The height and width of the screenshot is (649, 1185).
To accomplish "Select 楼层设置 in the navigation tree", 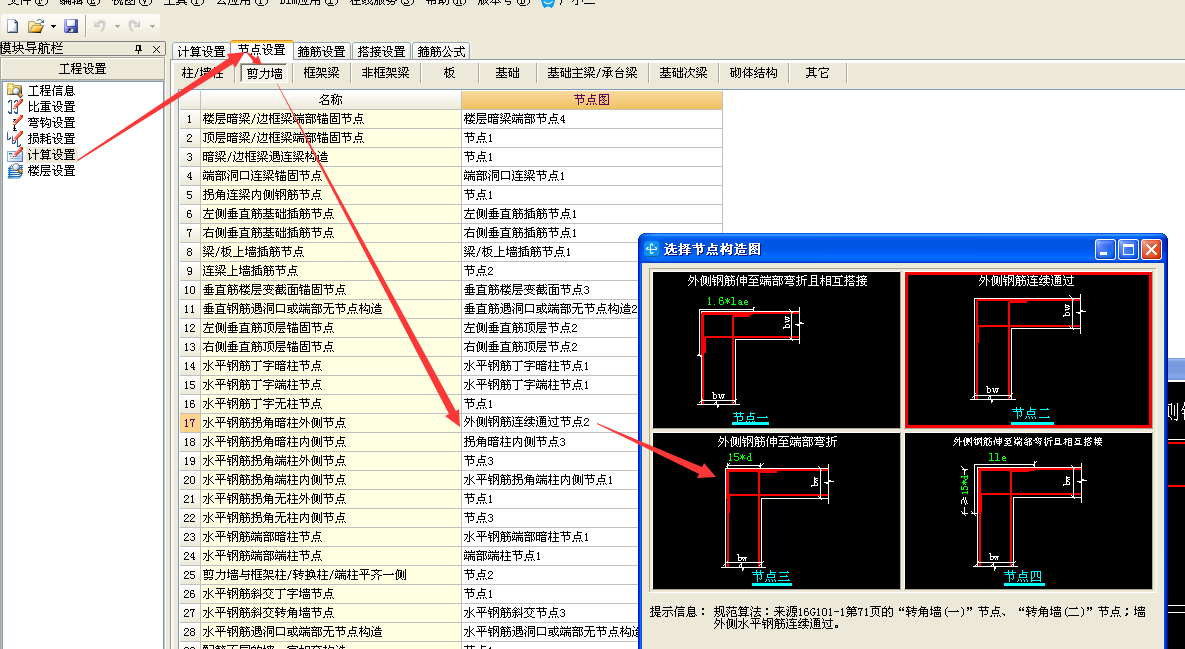I will pos(51,171).
